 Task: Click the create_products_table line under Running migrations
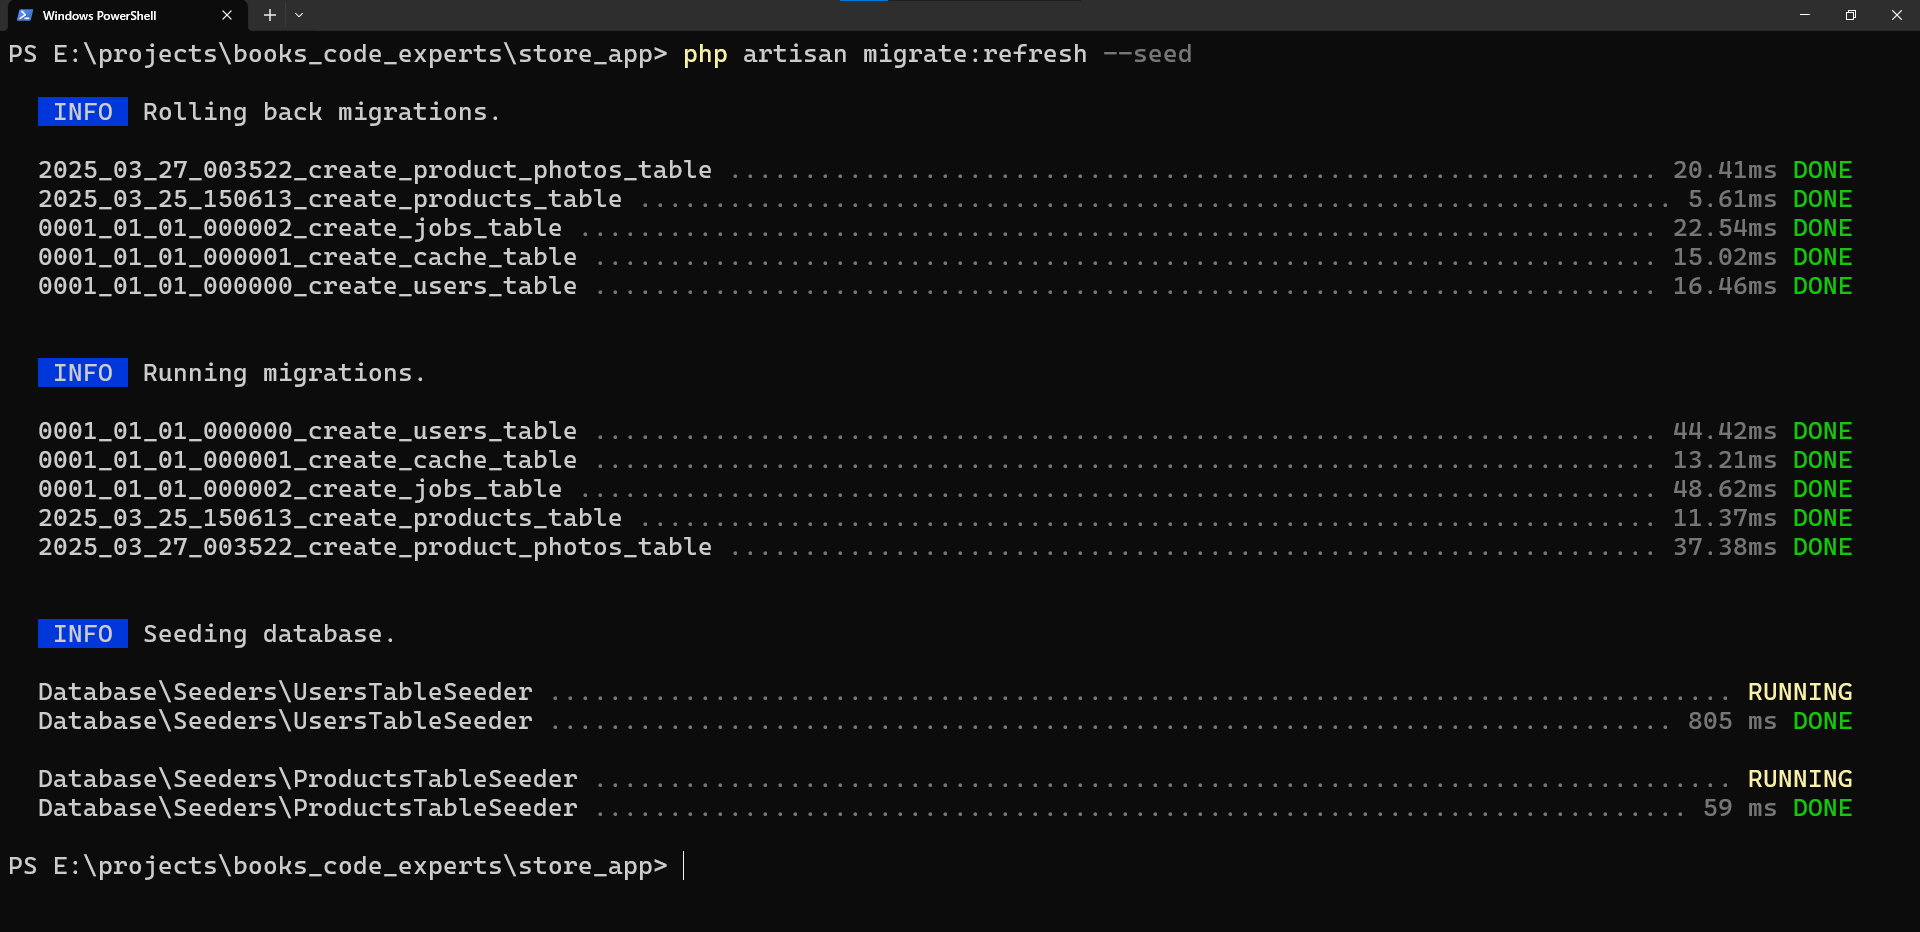coord(330,518)
